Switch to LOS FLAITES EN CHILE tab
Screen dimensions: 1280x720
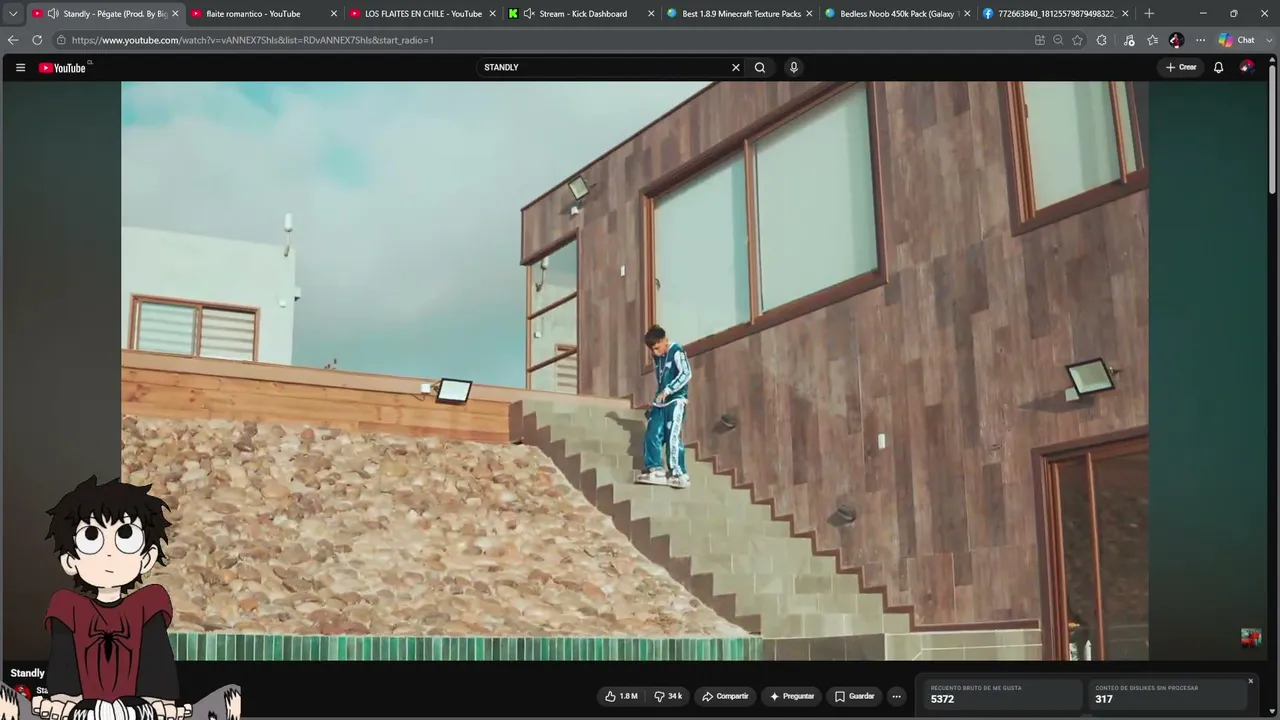click(423, 14)
